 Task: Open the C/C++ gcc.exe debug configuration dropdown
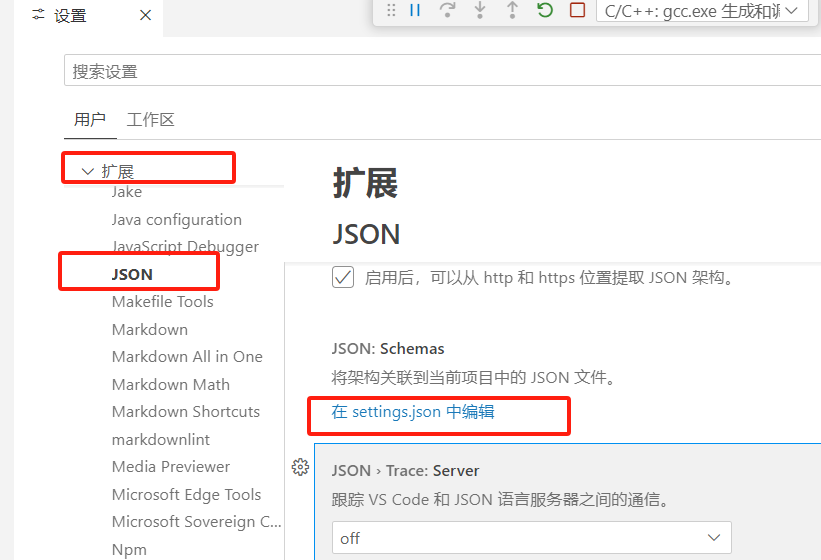click(702, 11)
